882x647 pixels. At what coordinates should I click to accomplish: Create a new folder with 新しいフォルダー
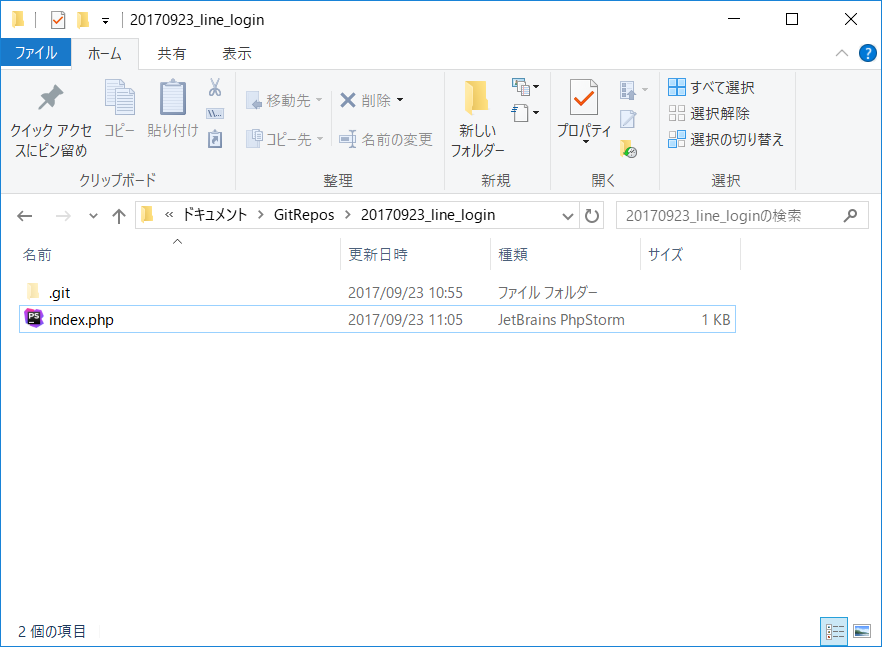pyautogui.click(x=477, y=119)
